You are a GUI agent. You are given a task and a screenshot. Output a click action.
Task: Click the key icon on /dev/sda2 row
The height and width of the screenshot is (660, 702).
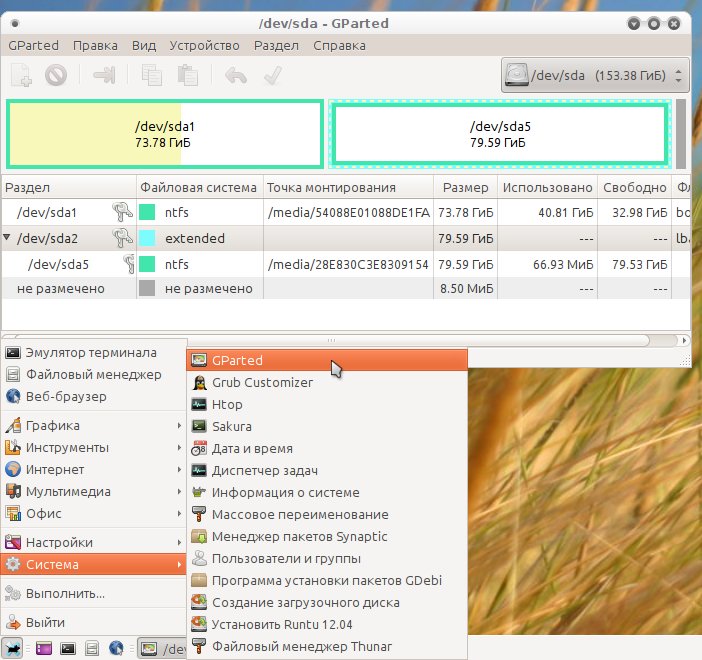[x=122, y=238]
